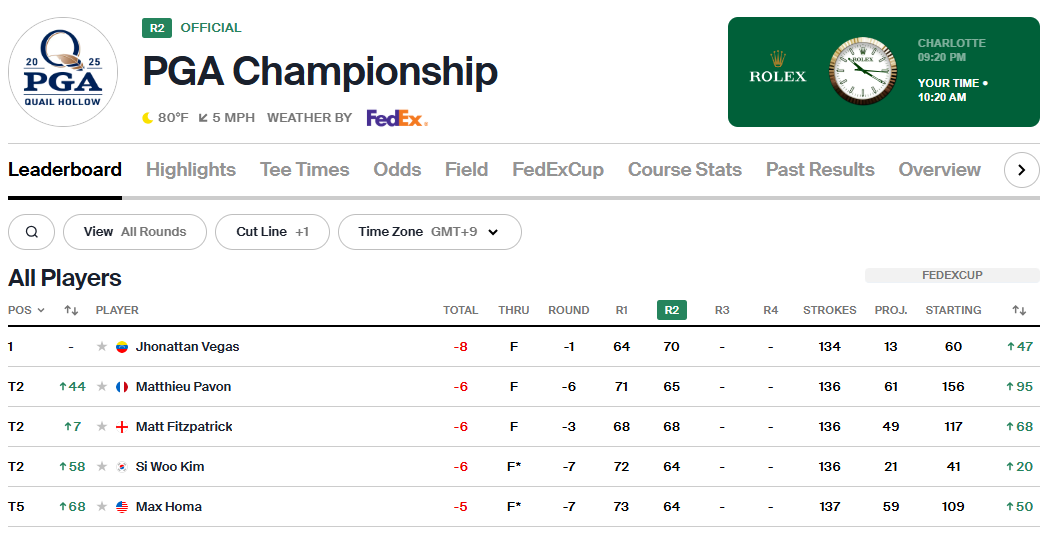This screenshot has width=1056, height=533.
Task: Toggle the favorite star next to Max Homa
Action: pyautogui.click(x=102, y=507)
